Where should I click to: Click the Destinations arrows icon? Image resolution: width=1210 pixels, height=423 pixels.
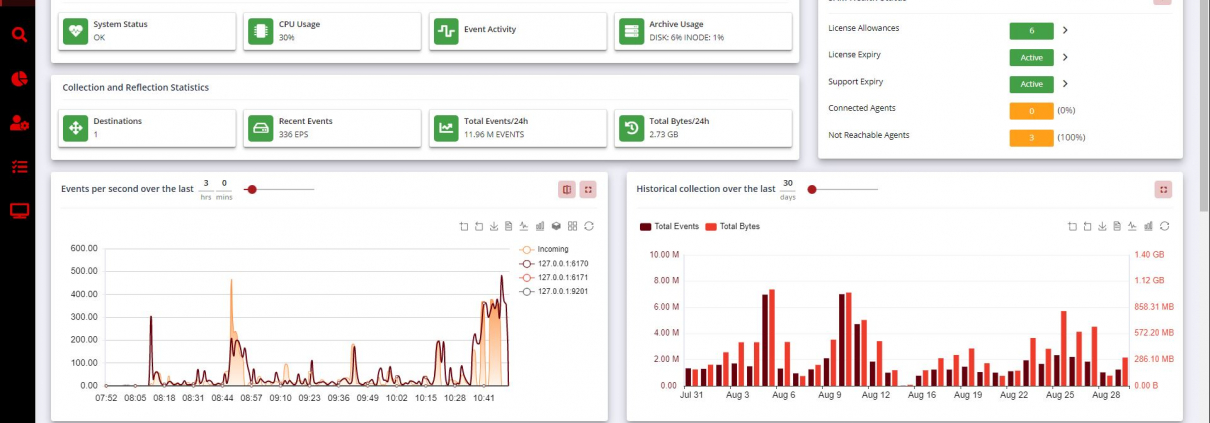pyautogui.click(x=75, y=127)
